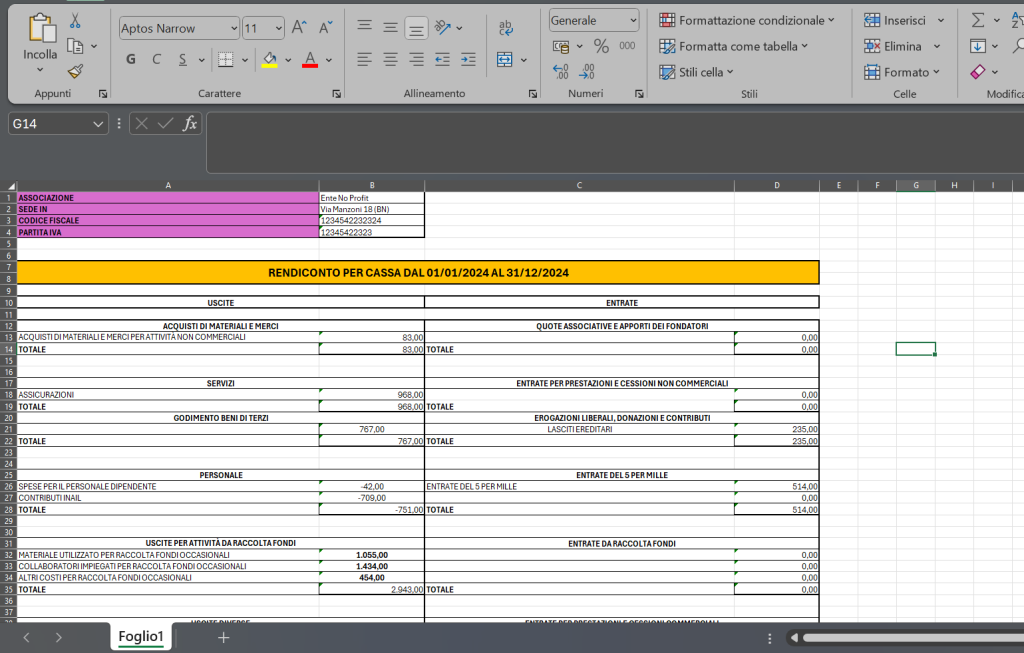Screen dimensions: 1024x653
Task: Click the increase font size icon
Action: click(299, 28)
